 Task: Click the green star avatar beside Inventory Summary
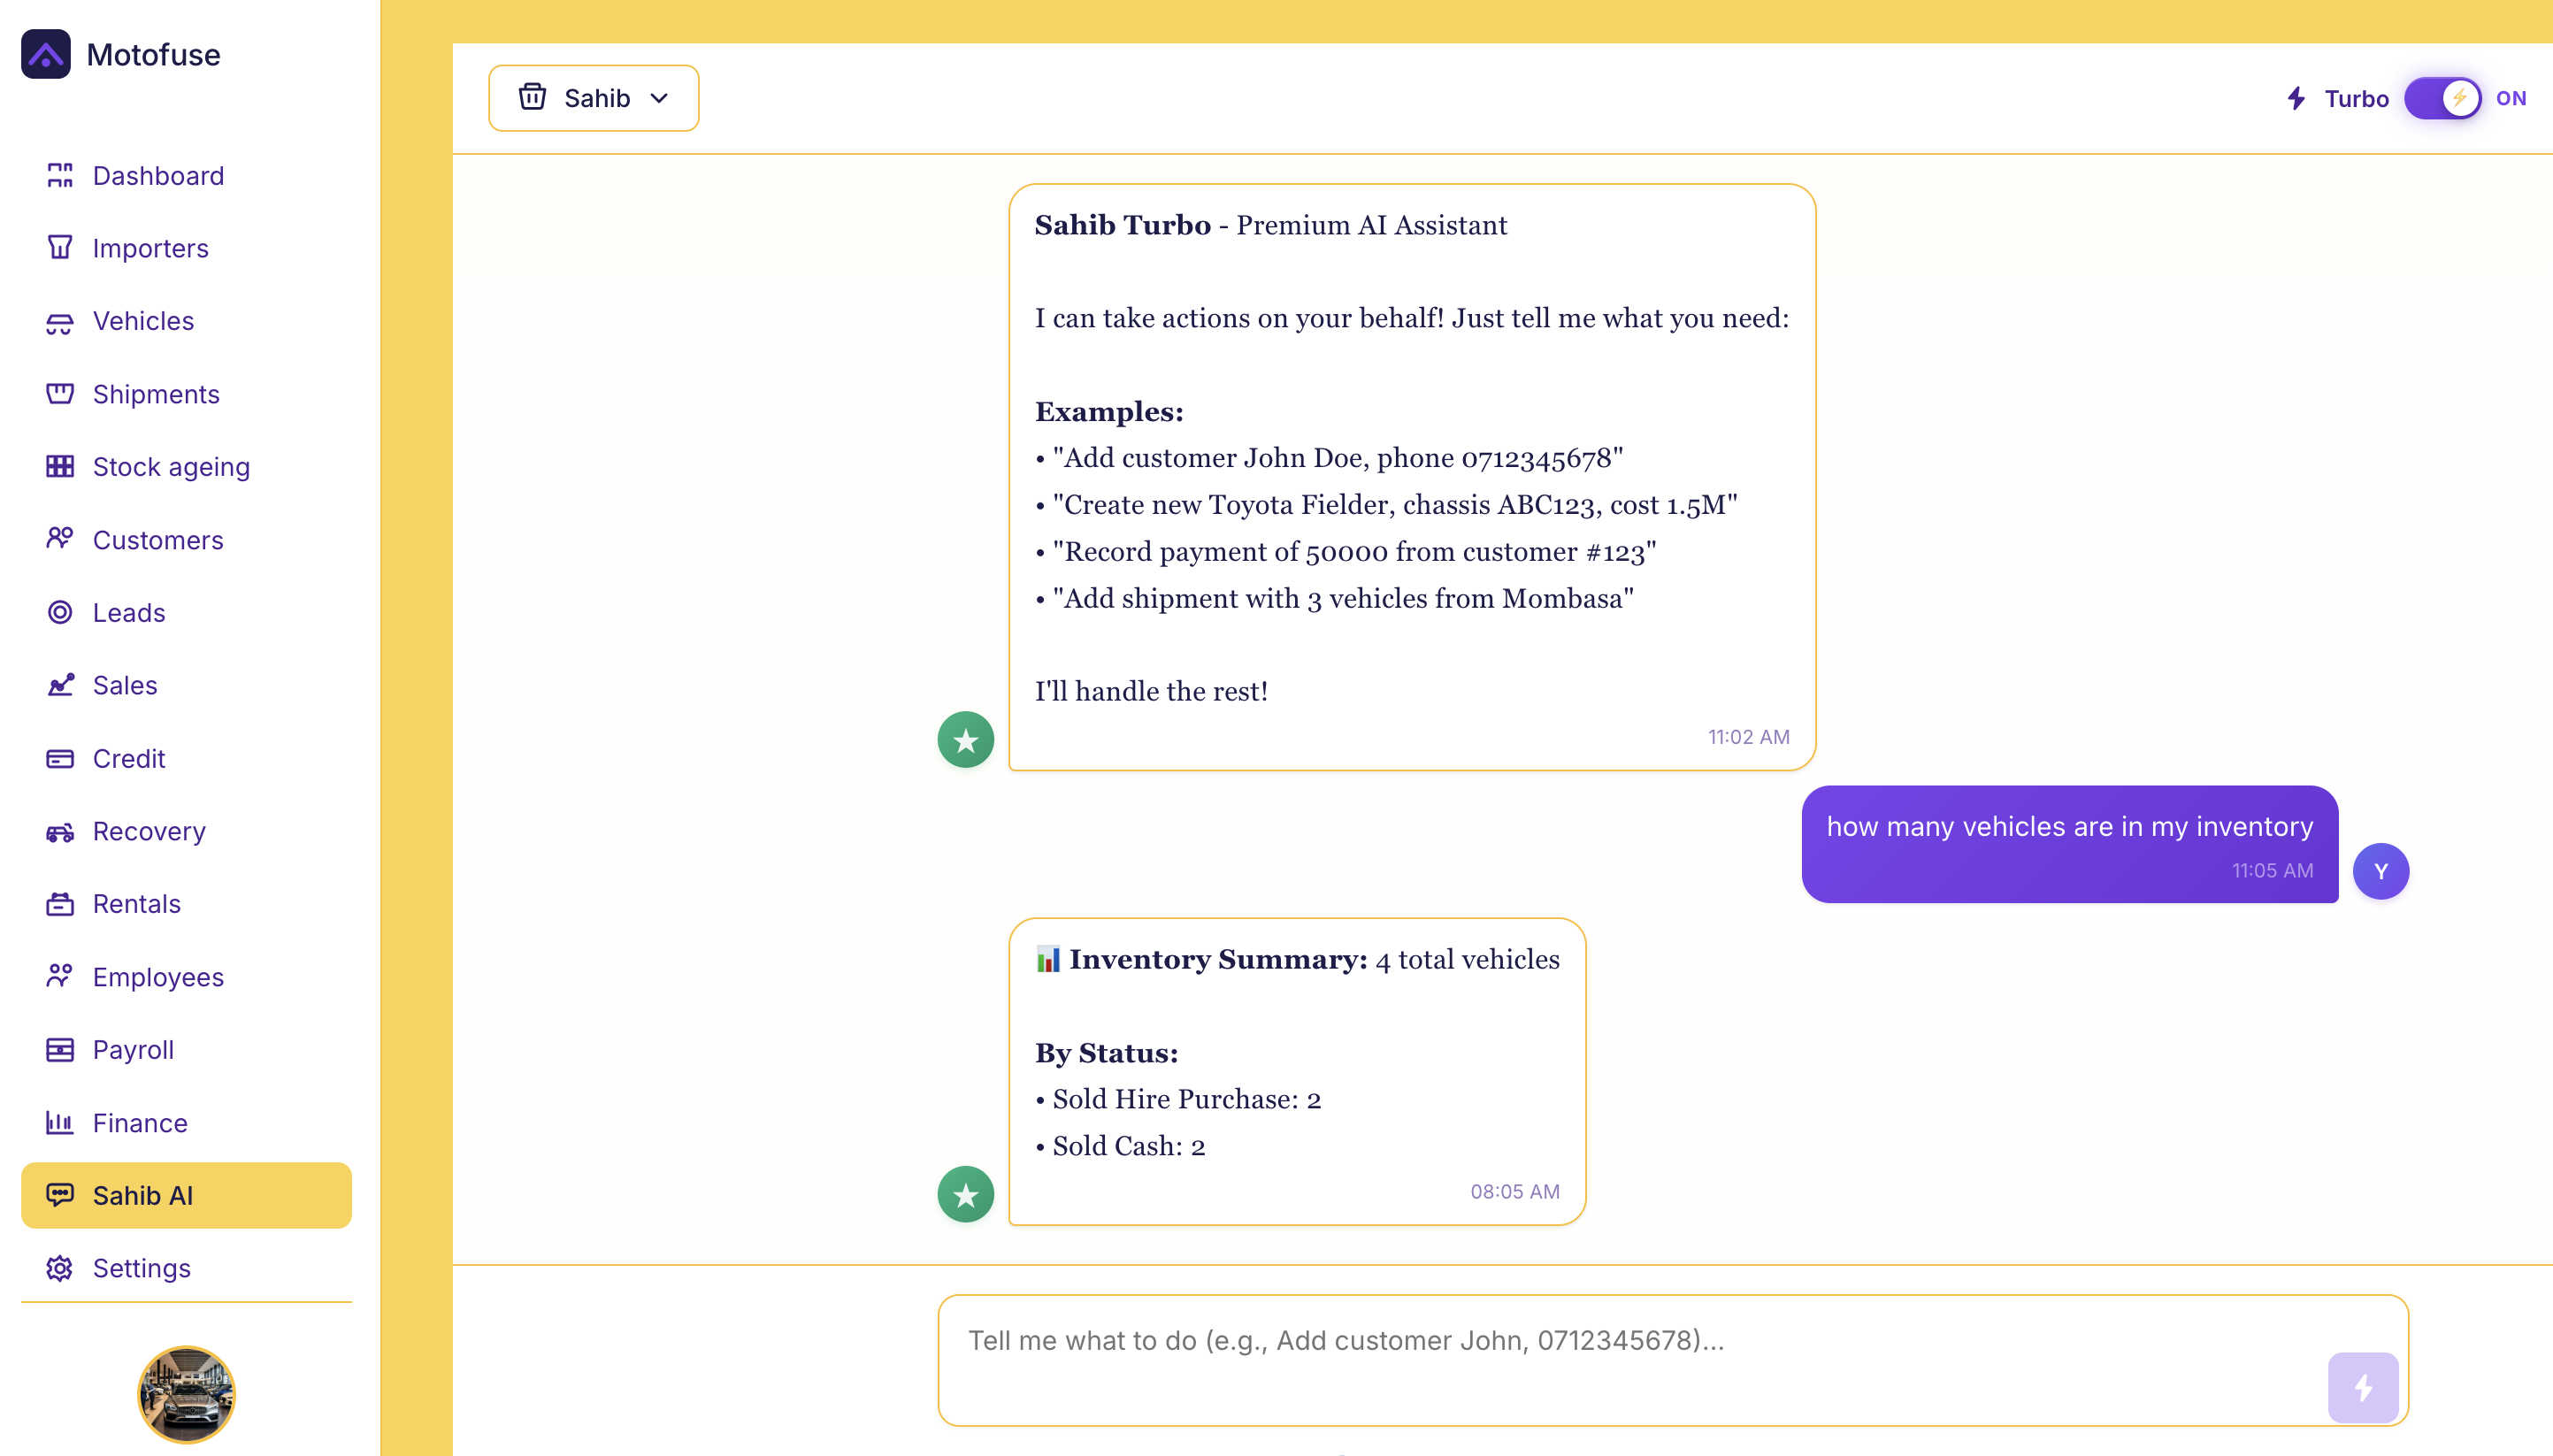(965, 1194)
